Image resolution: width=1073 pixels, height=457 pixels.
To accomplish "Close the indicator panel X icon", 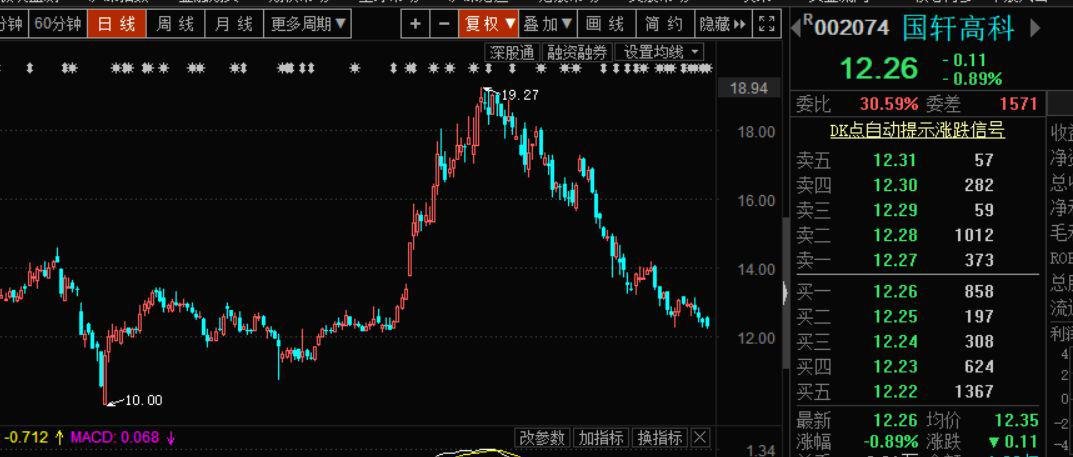I will [x=700, y=438].
